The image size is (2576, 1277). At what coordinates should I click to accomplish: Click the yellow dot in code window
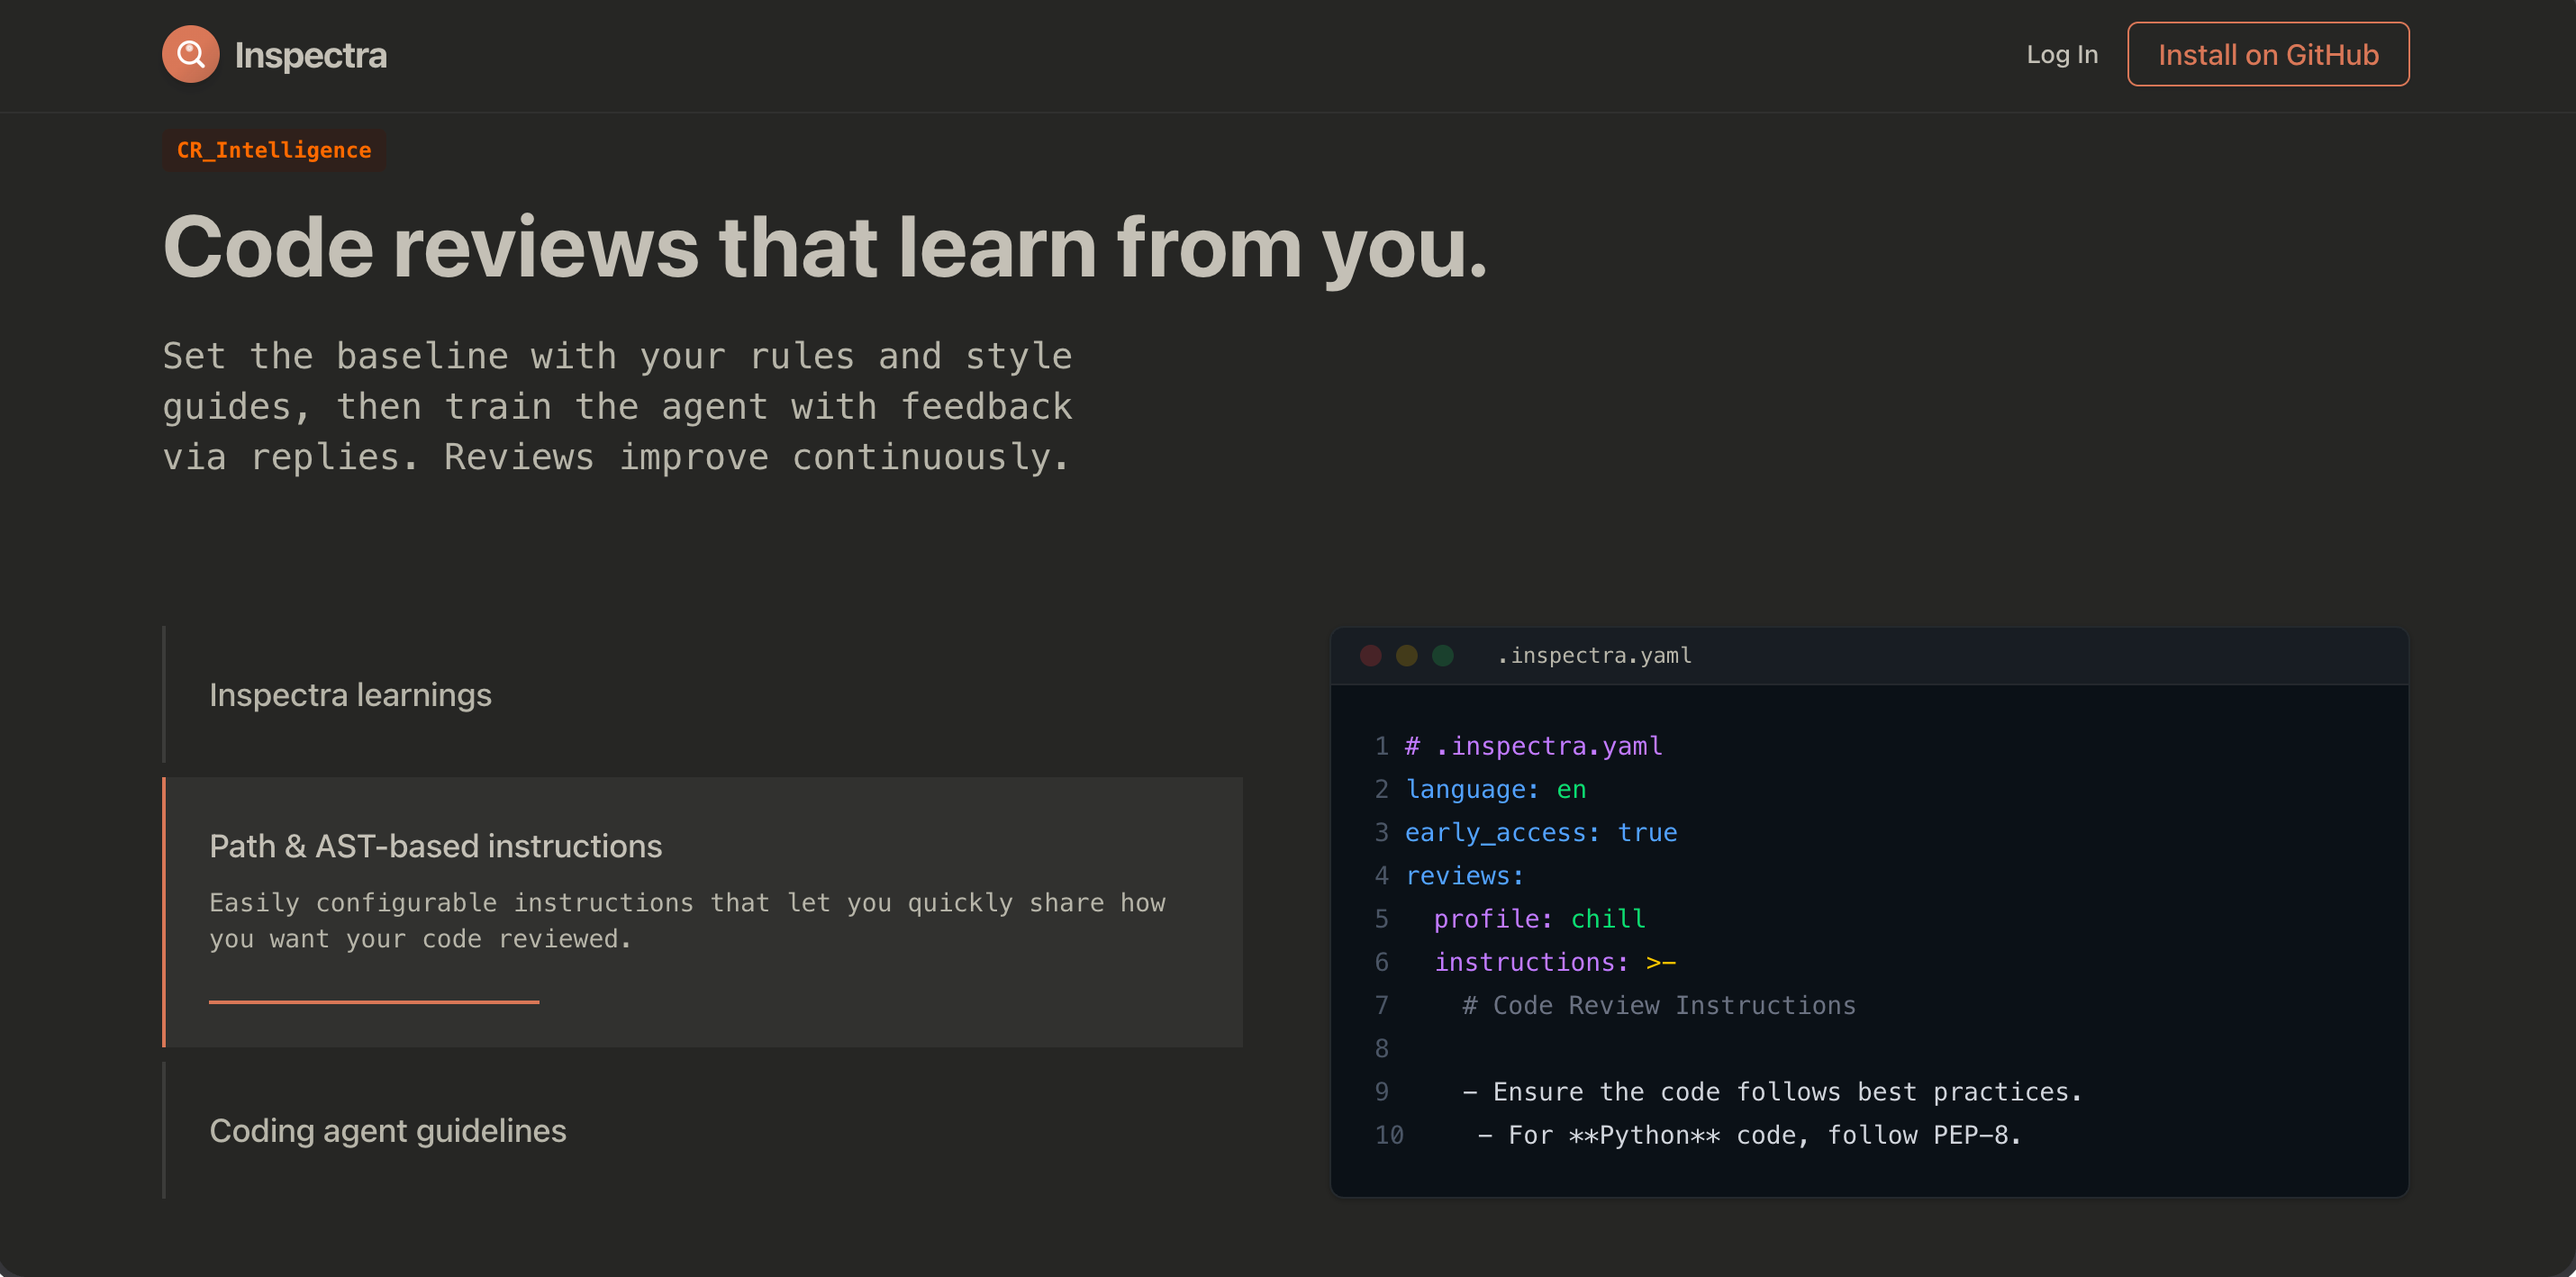1406,655
